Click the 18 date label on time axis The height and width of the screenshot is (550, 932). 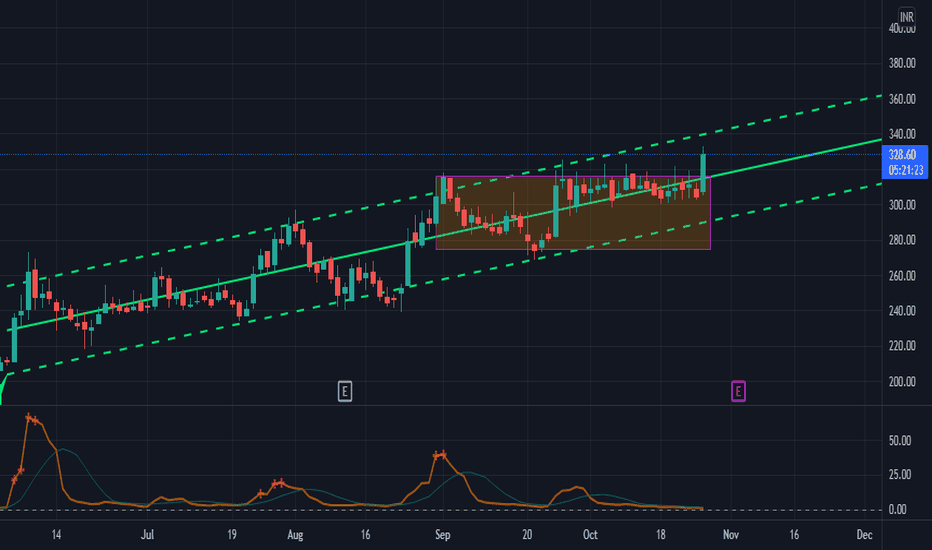click(660, 535)
